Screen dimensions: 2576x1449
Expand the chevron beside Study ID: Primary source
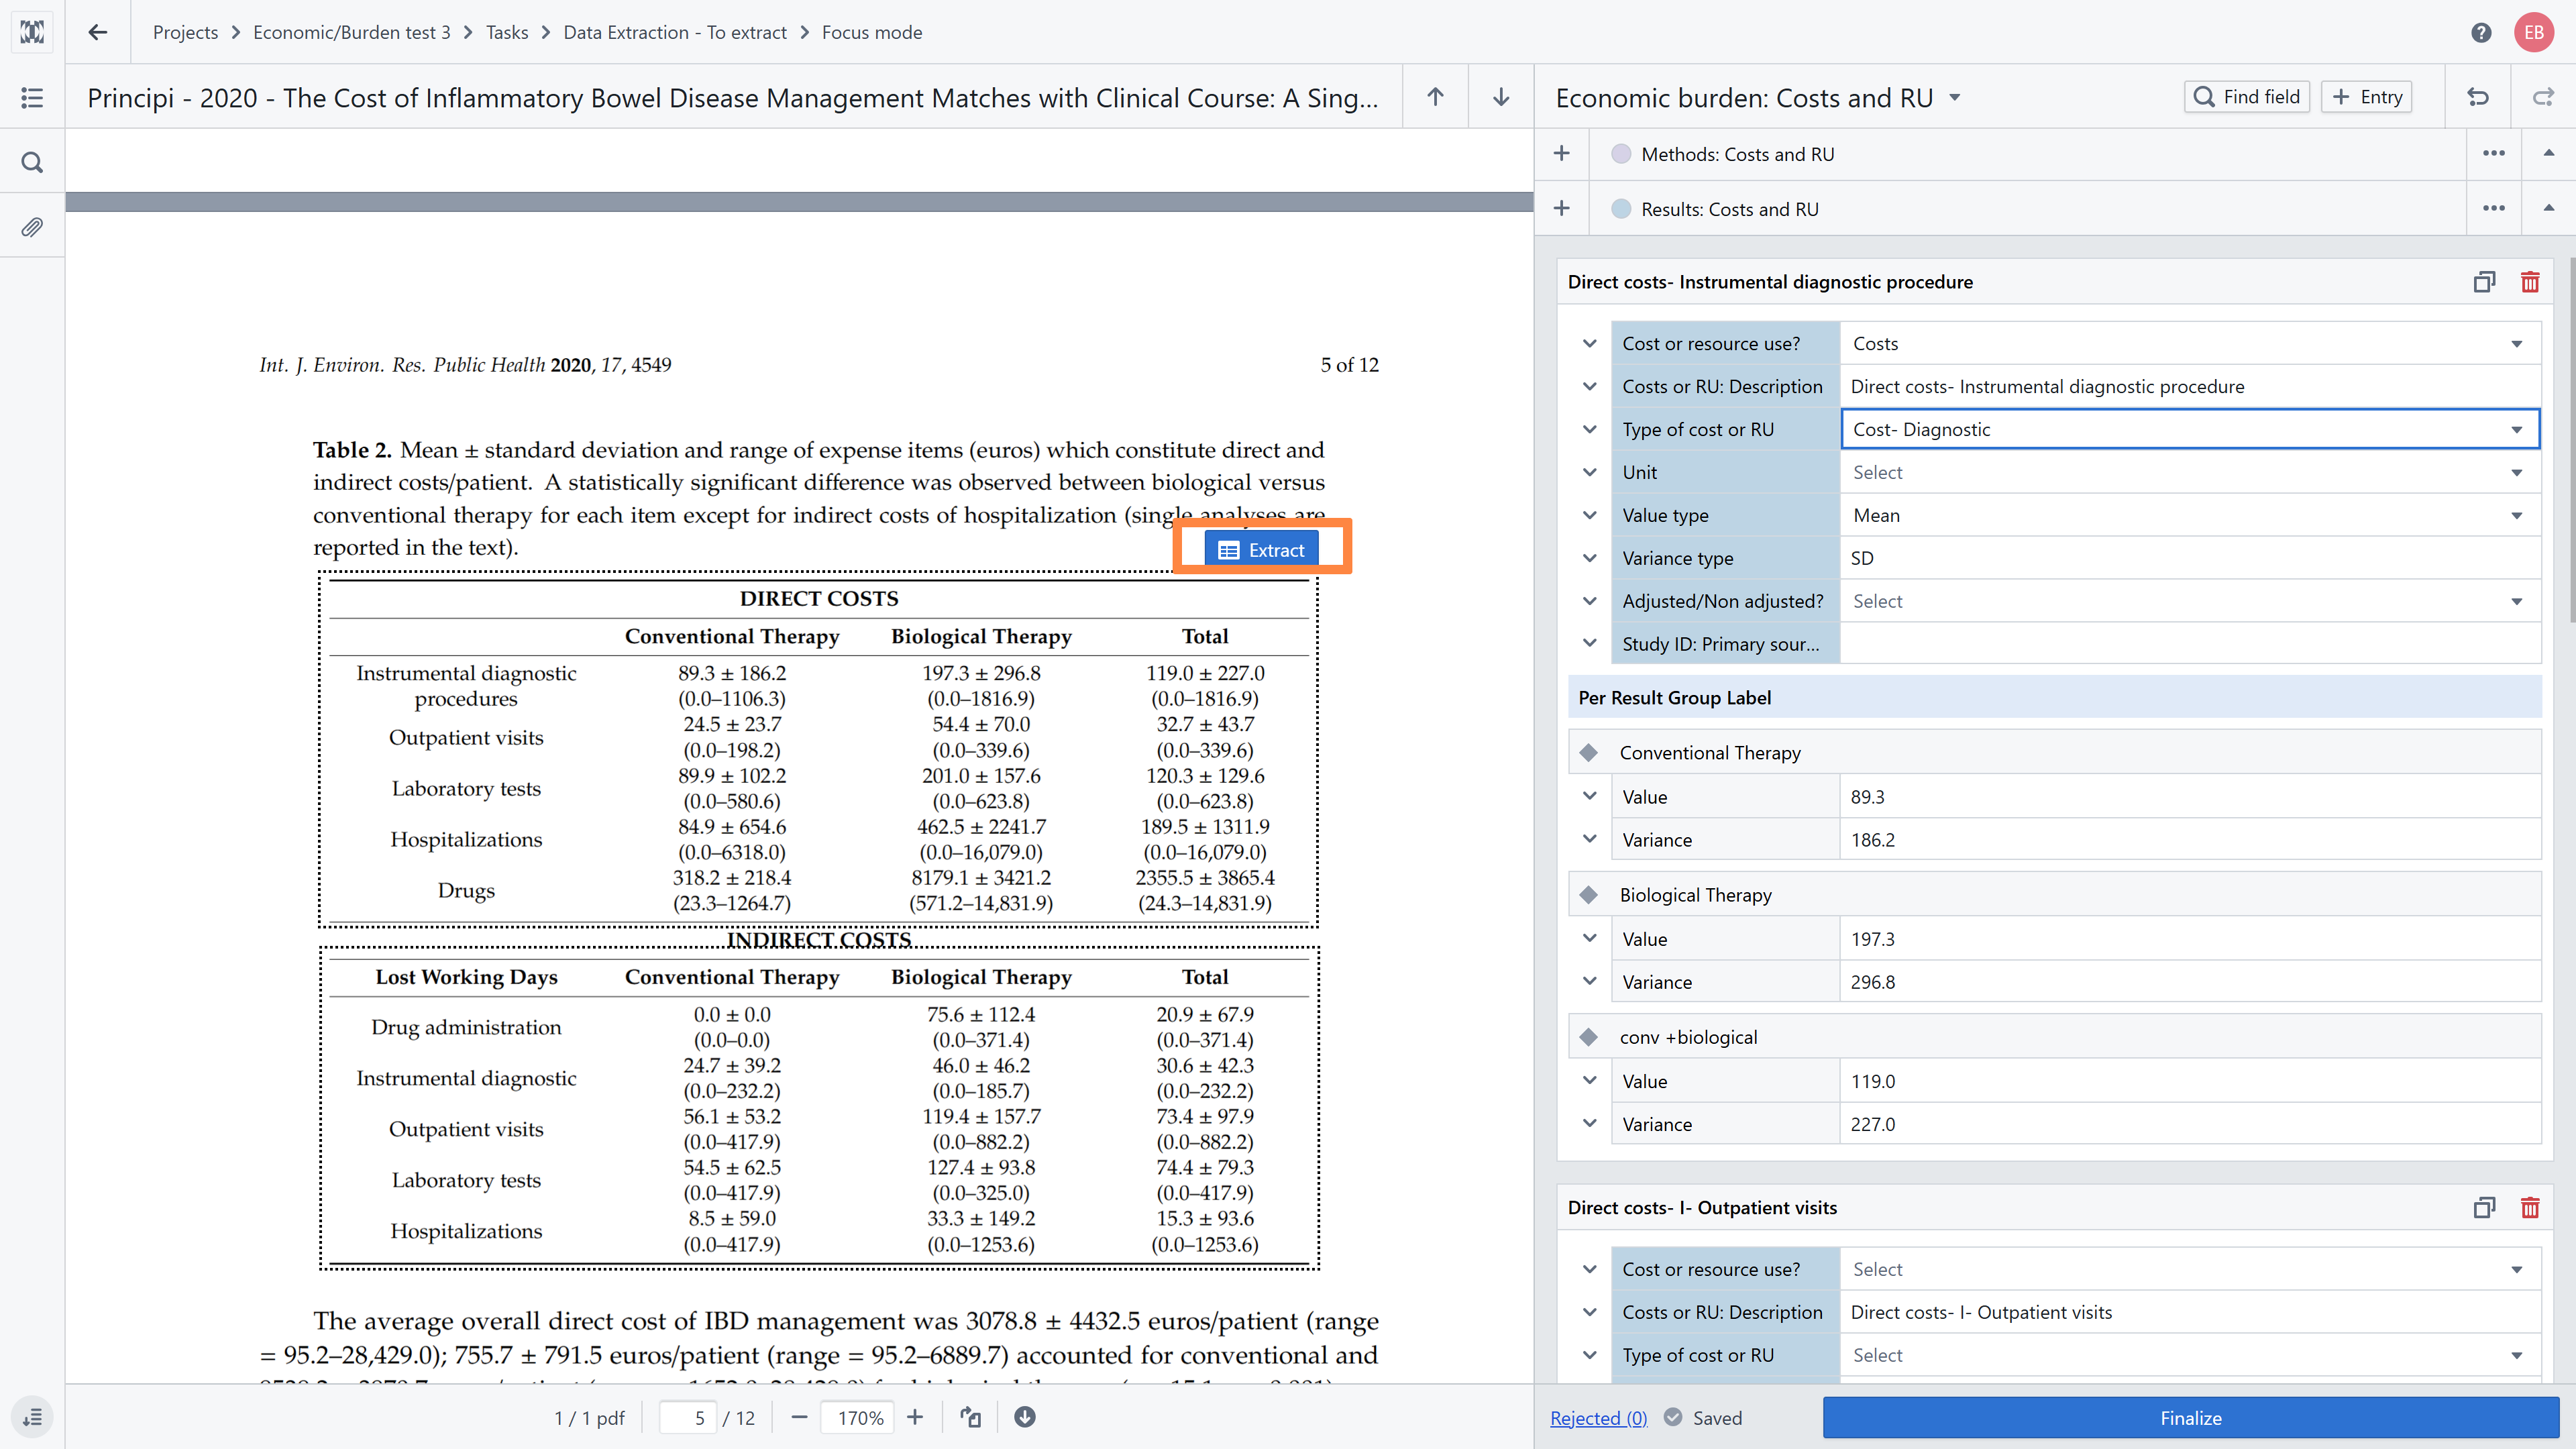pos(1589,644)
